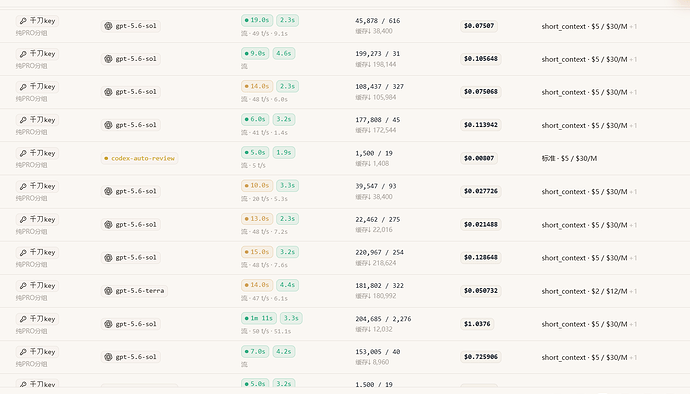Click the key icon in the $0.128648 row
Screen dimensions: 690x394
pyautogui.click(x=23, y=252)
